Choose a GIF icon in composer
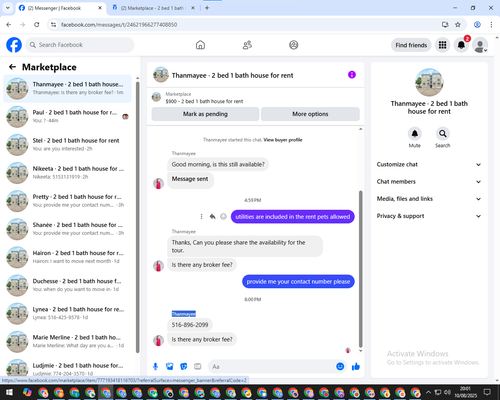This screenshot has width=500, height=400. (198, 367)
